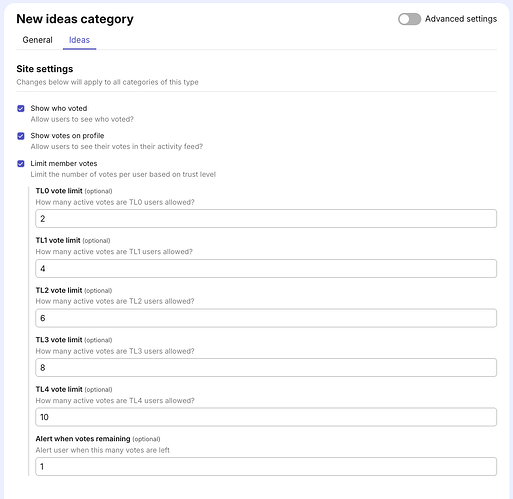
Task: Select the Ideas tab
Action: (x=79, y=40)
